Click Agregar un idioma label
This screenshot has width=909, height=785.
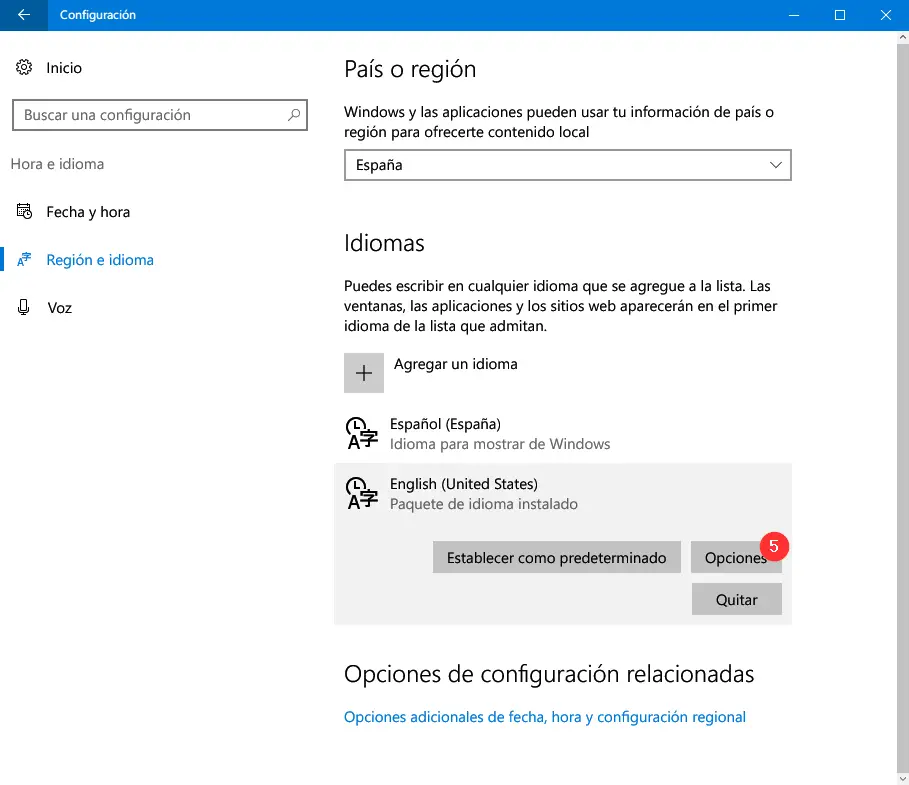456,364
